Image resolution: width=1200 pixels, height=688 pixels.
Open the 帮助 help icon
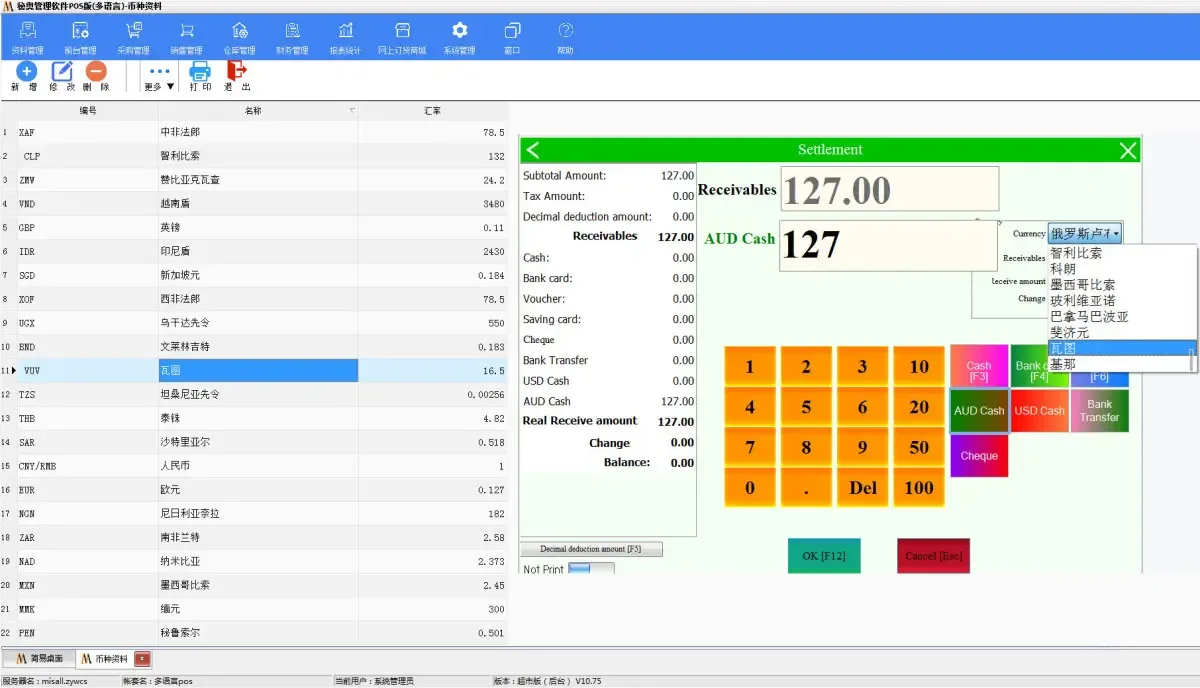(x=565, y=37)
